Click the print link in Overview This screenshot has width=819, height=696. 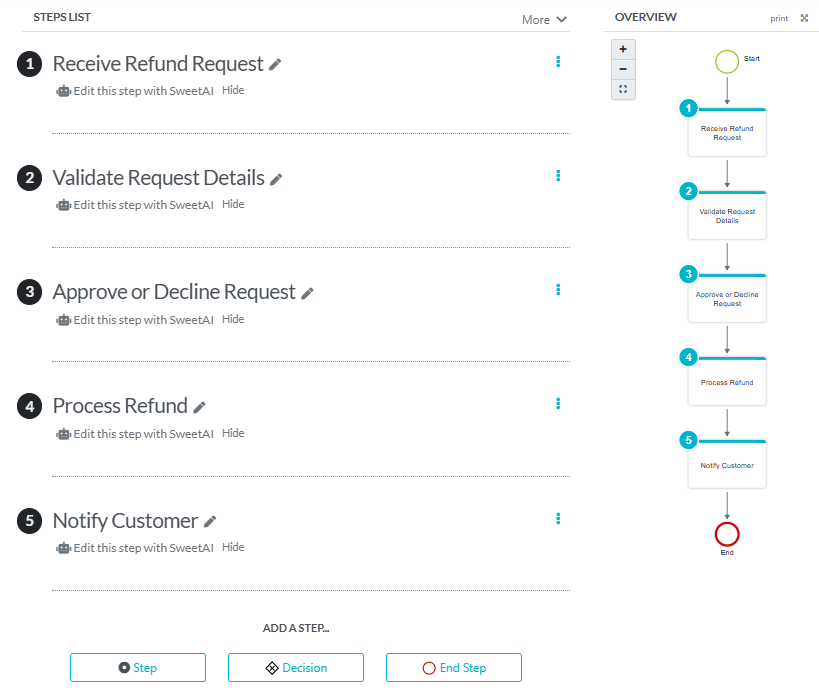[779, 18]
